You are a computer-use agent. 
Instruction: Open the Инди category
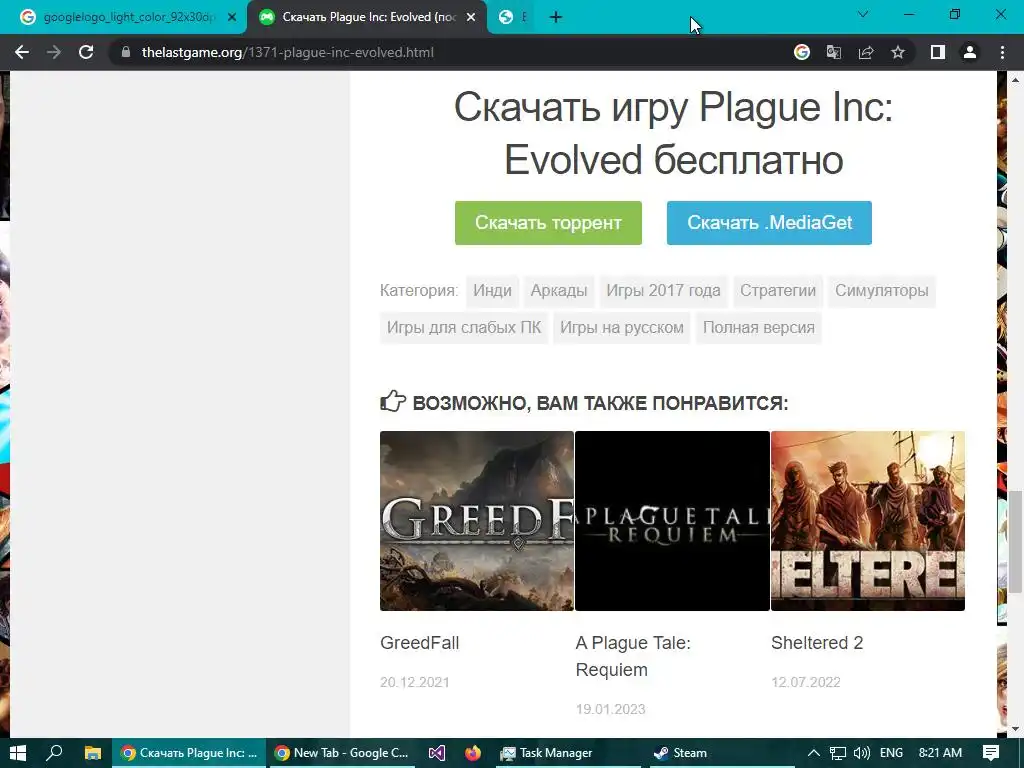(492, 291)
